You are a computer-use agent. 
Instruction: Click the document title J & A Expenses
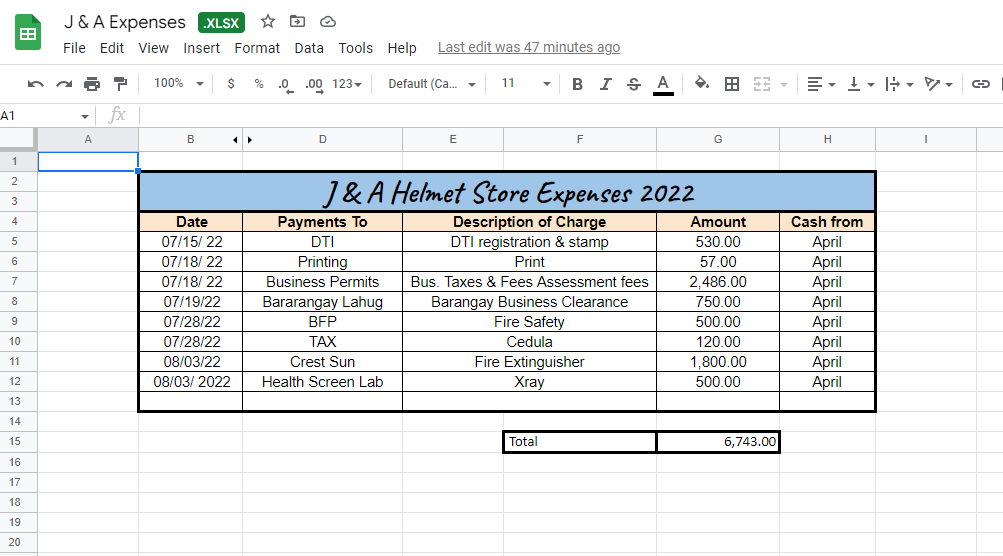click(125, 22)
